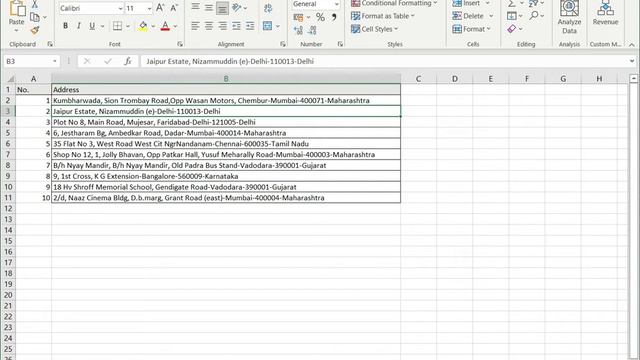This screenshot has height=360, width=640.
Task: Top align cell contents
Action: click(196, 8)
